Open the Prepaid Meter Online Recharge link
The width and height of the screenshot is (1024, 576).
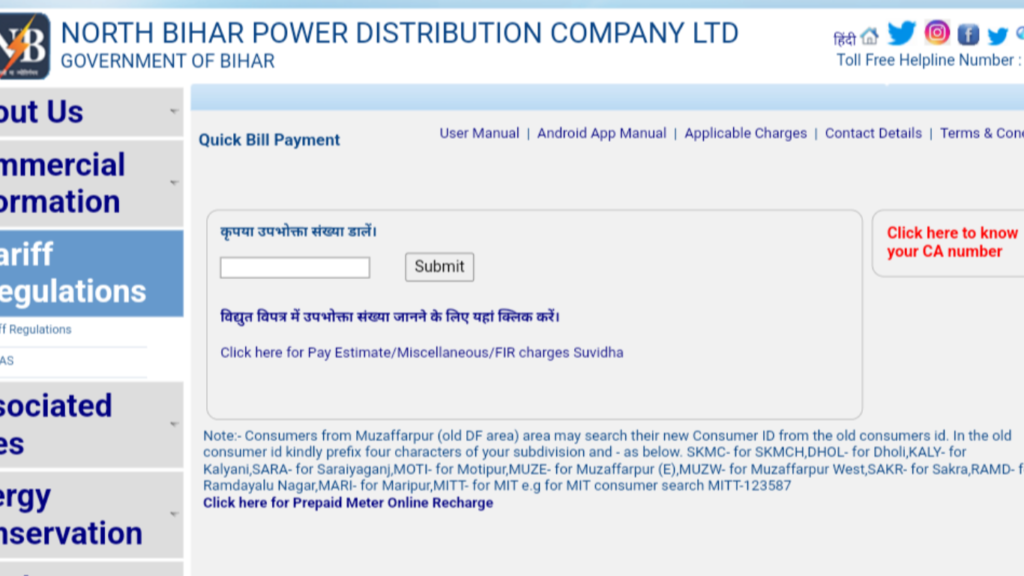tap(348, 503)
